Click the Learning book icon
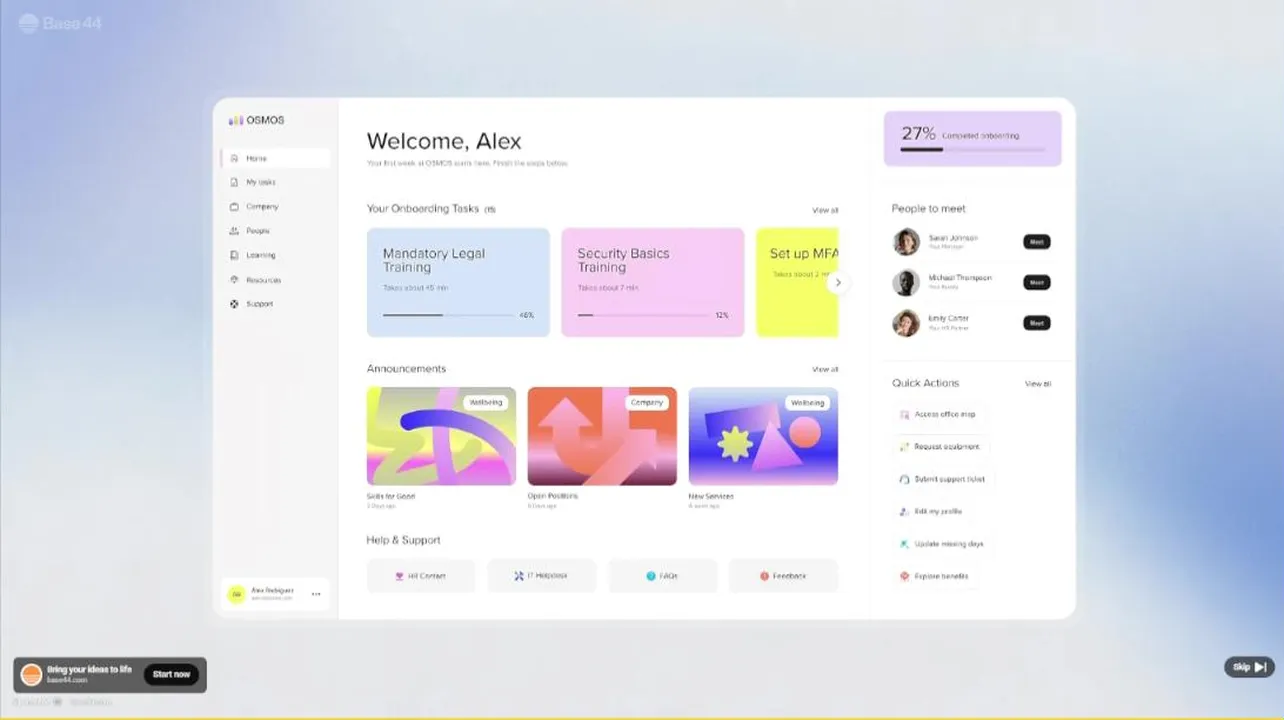The width and height of the screenshot is (1284, 720). (234, 255)
